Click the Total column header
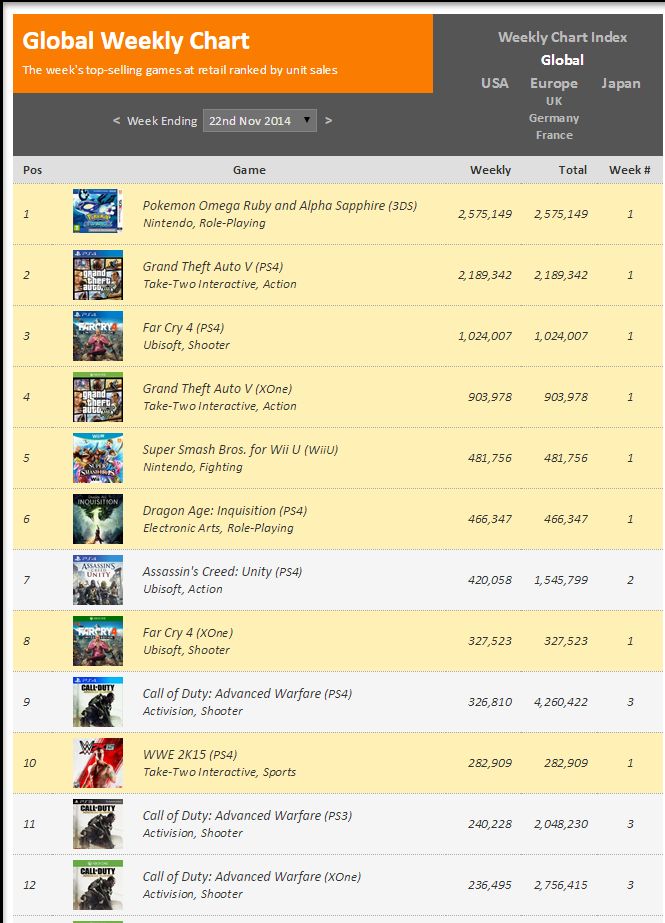Viewport: 665px width, 923px height. click(x=573, y=170)
